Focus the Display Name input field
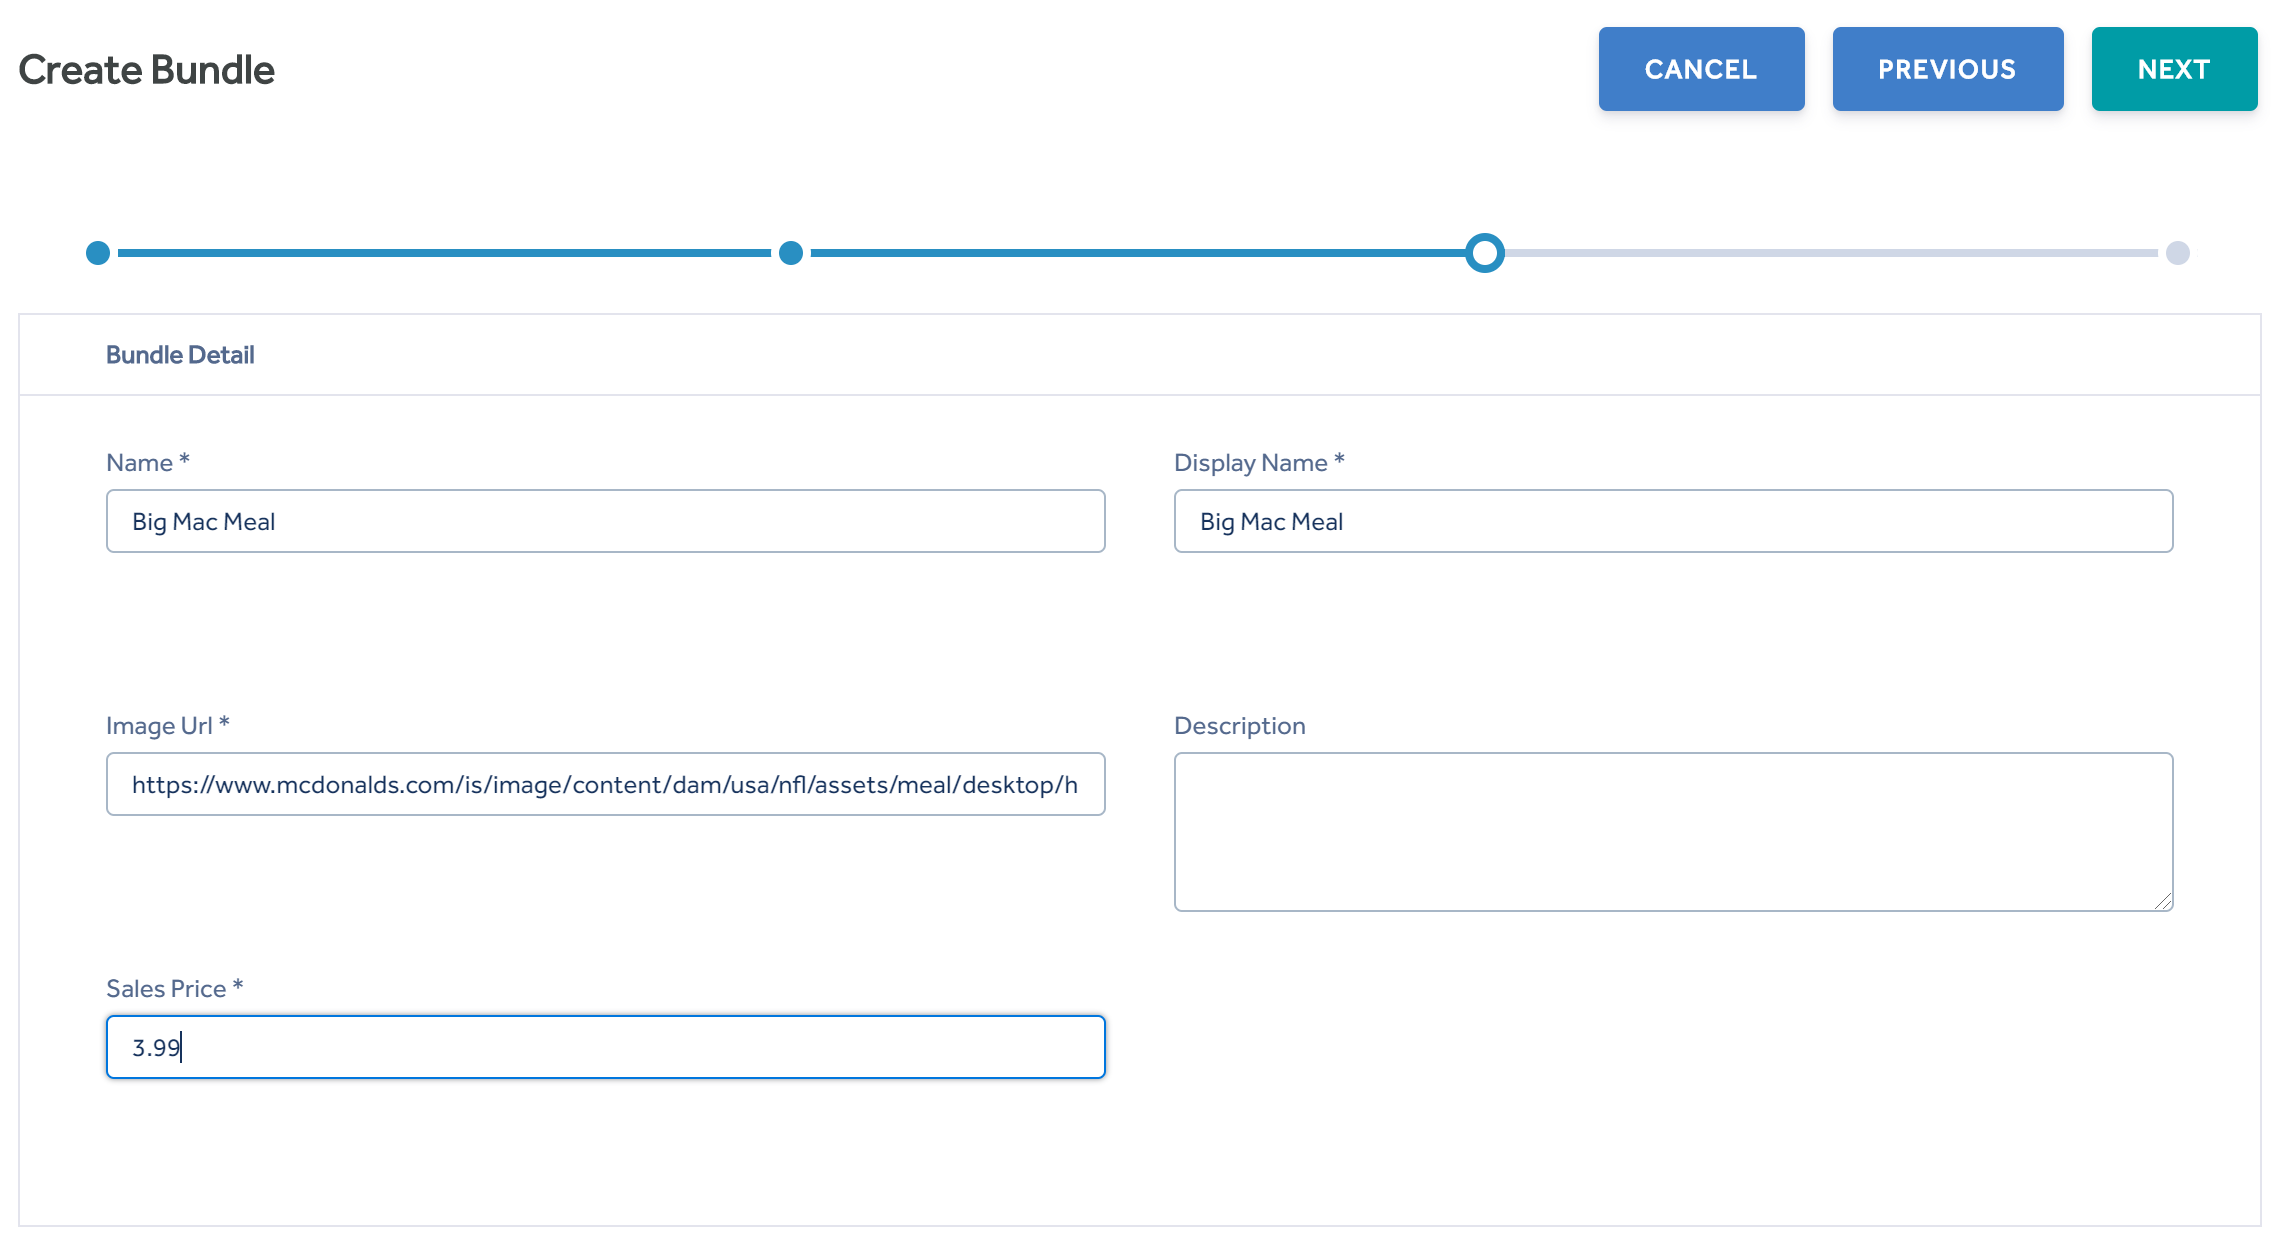Viewport: 2290px width, 1254px height. (1674, 521)
